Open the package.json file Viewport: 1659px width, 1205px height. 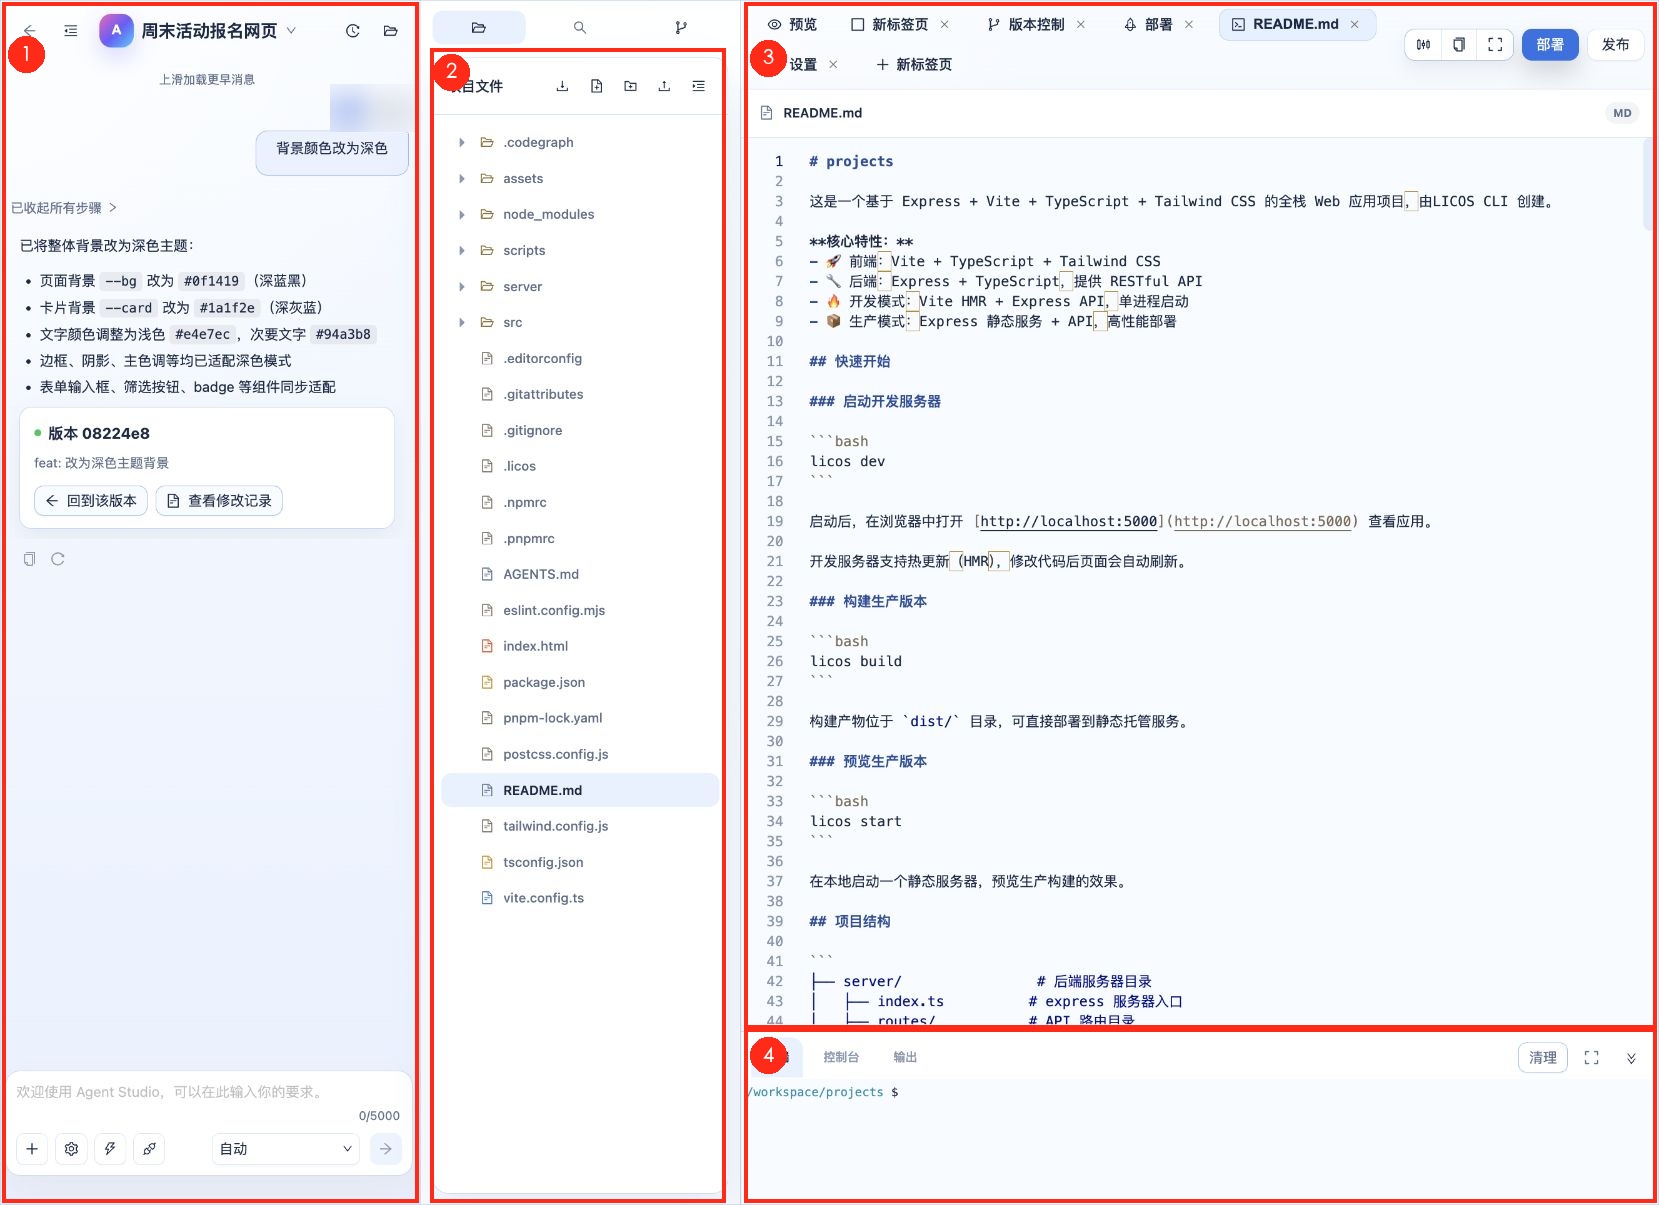click(580, 682)
